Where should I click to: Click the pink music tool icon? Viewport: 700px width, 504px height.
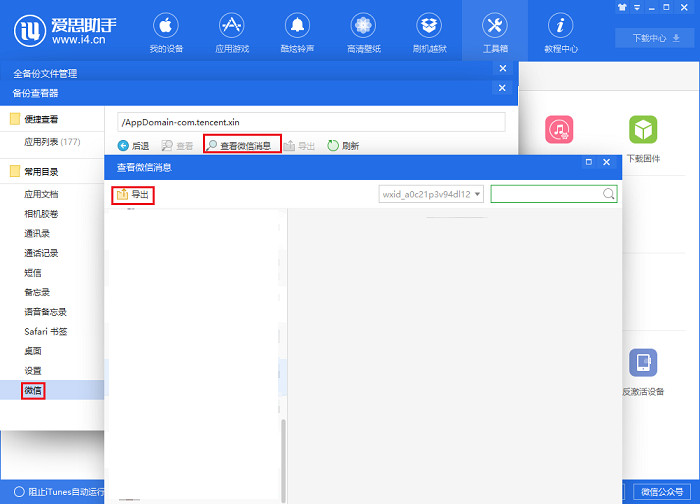pyautogui.click(x=558, y=131)
